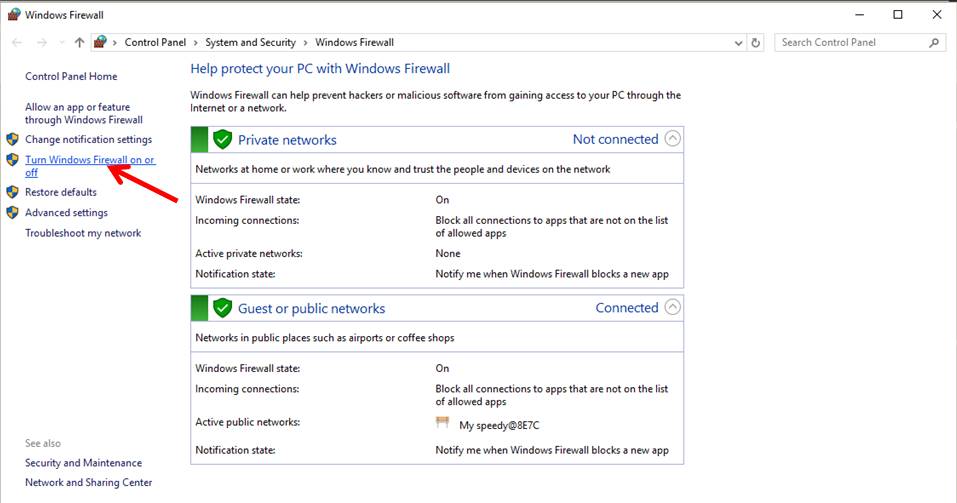The width and height of the screenshot is (957, 503).
Task: Click shield icon beside Change notification settings
Action: click(x=12, y=139)
